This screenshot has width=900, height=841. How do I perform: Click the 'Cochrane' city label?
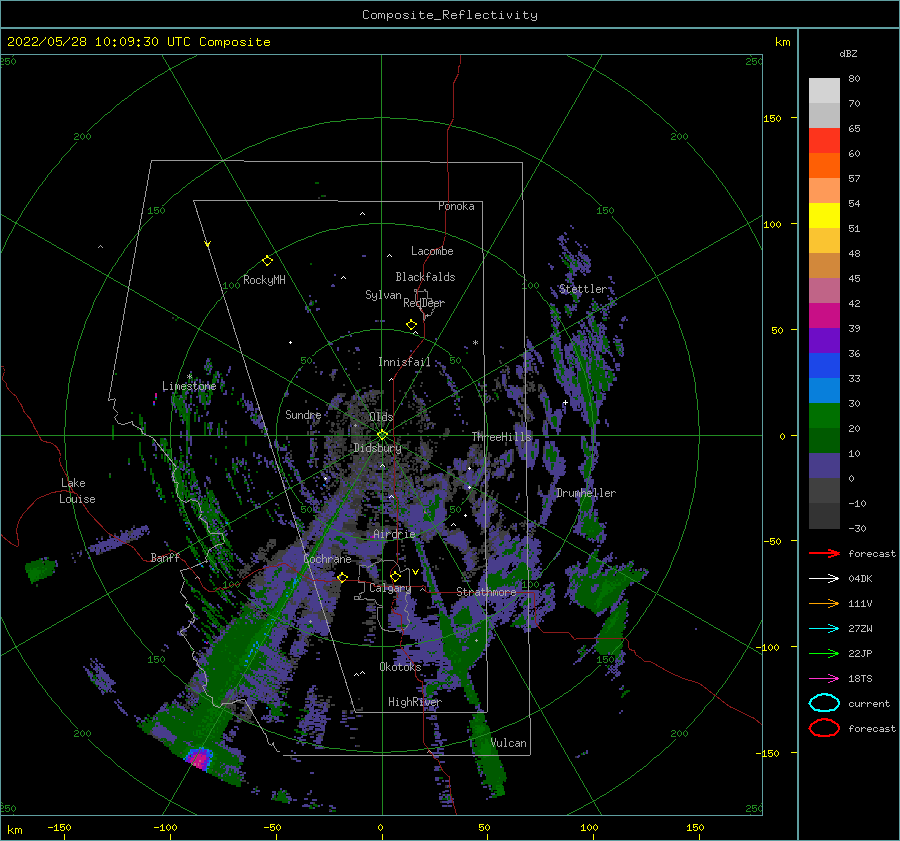[x=327, y=559]
